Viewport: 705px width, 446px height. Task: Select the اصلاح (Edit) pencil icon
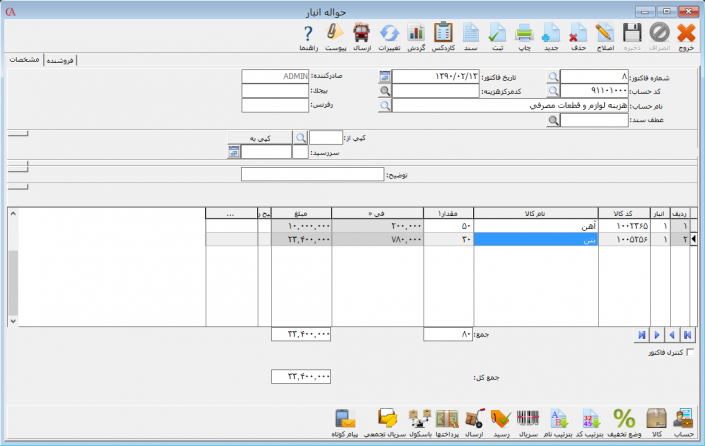(x=605, y=36)
